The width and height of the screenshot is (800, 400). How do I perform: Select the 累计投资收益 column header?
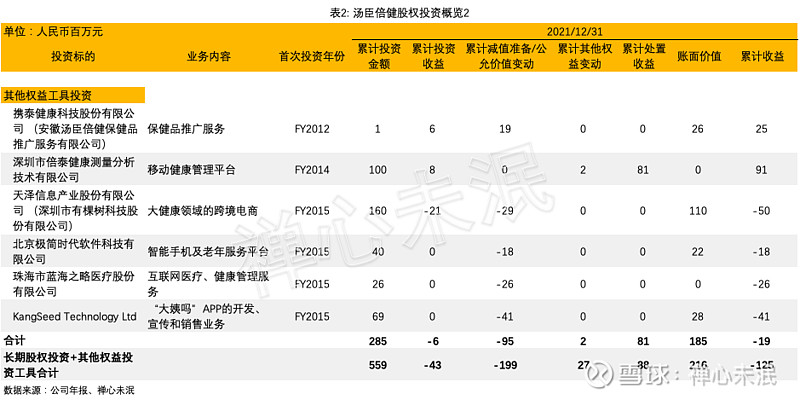[433, 56]
